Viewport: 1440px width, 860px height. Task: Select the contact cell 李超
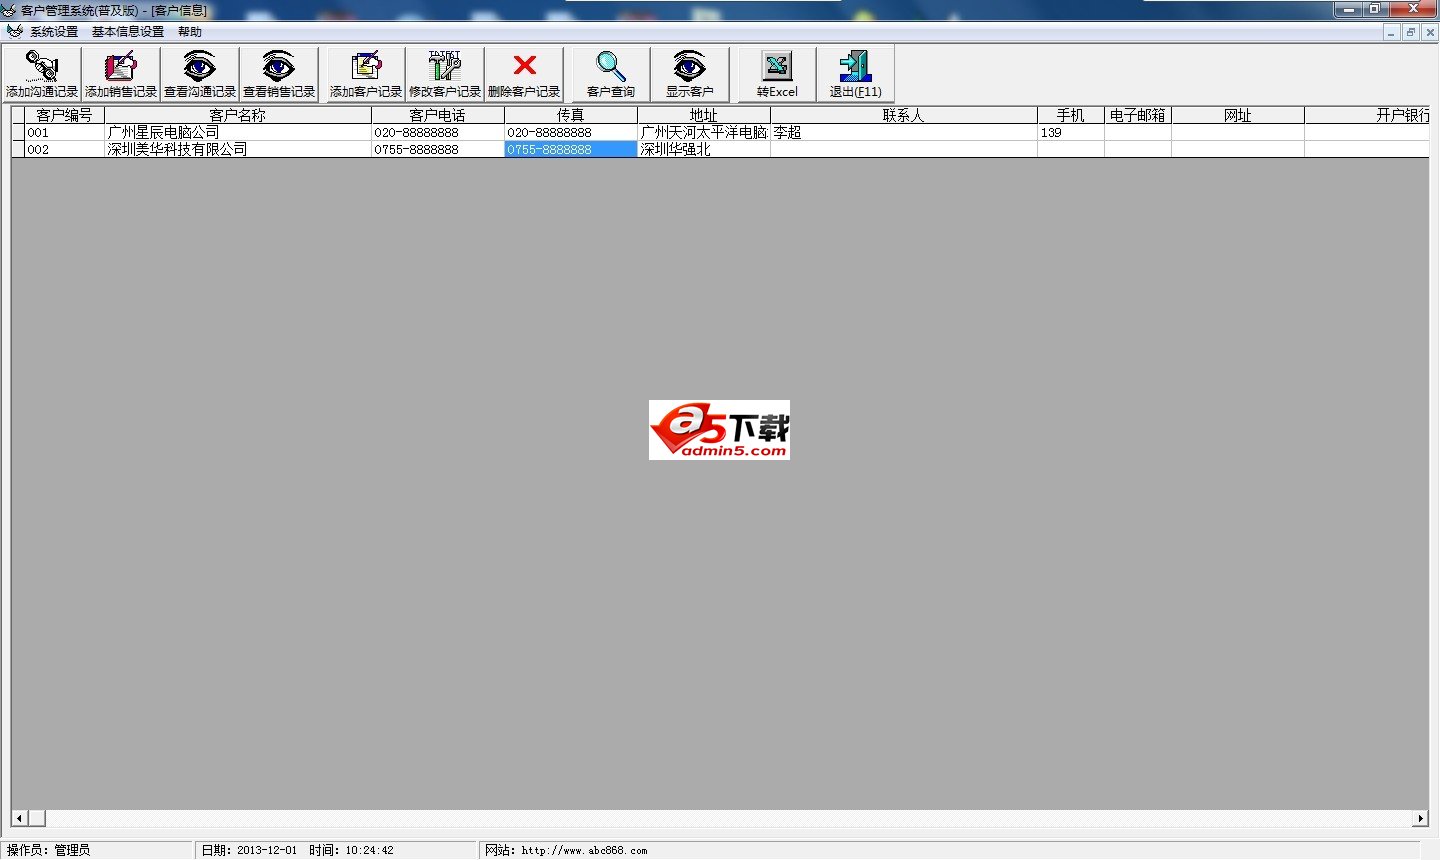coord(904,132)
